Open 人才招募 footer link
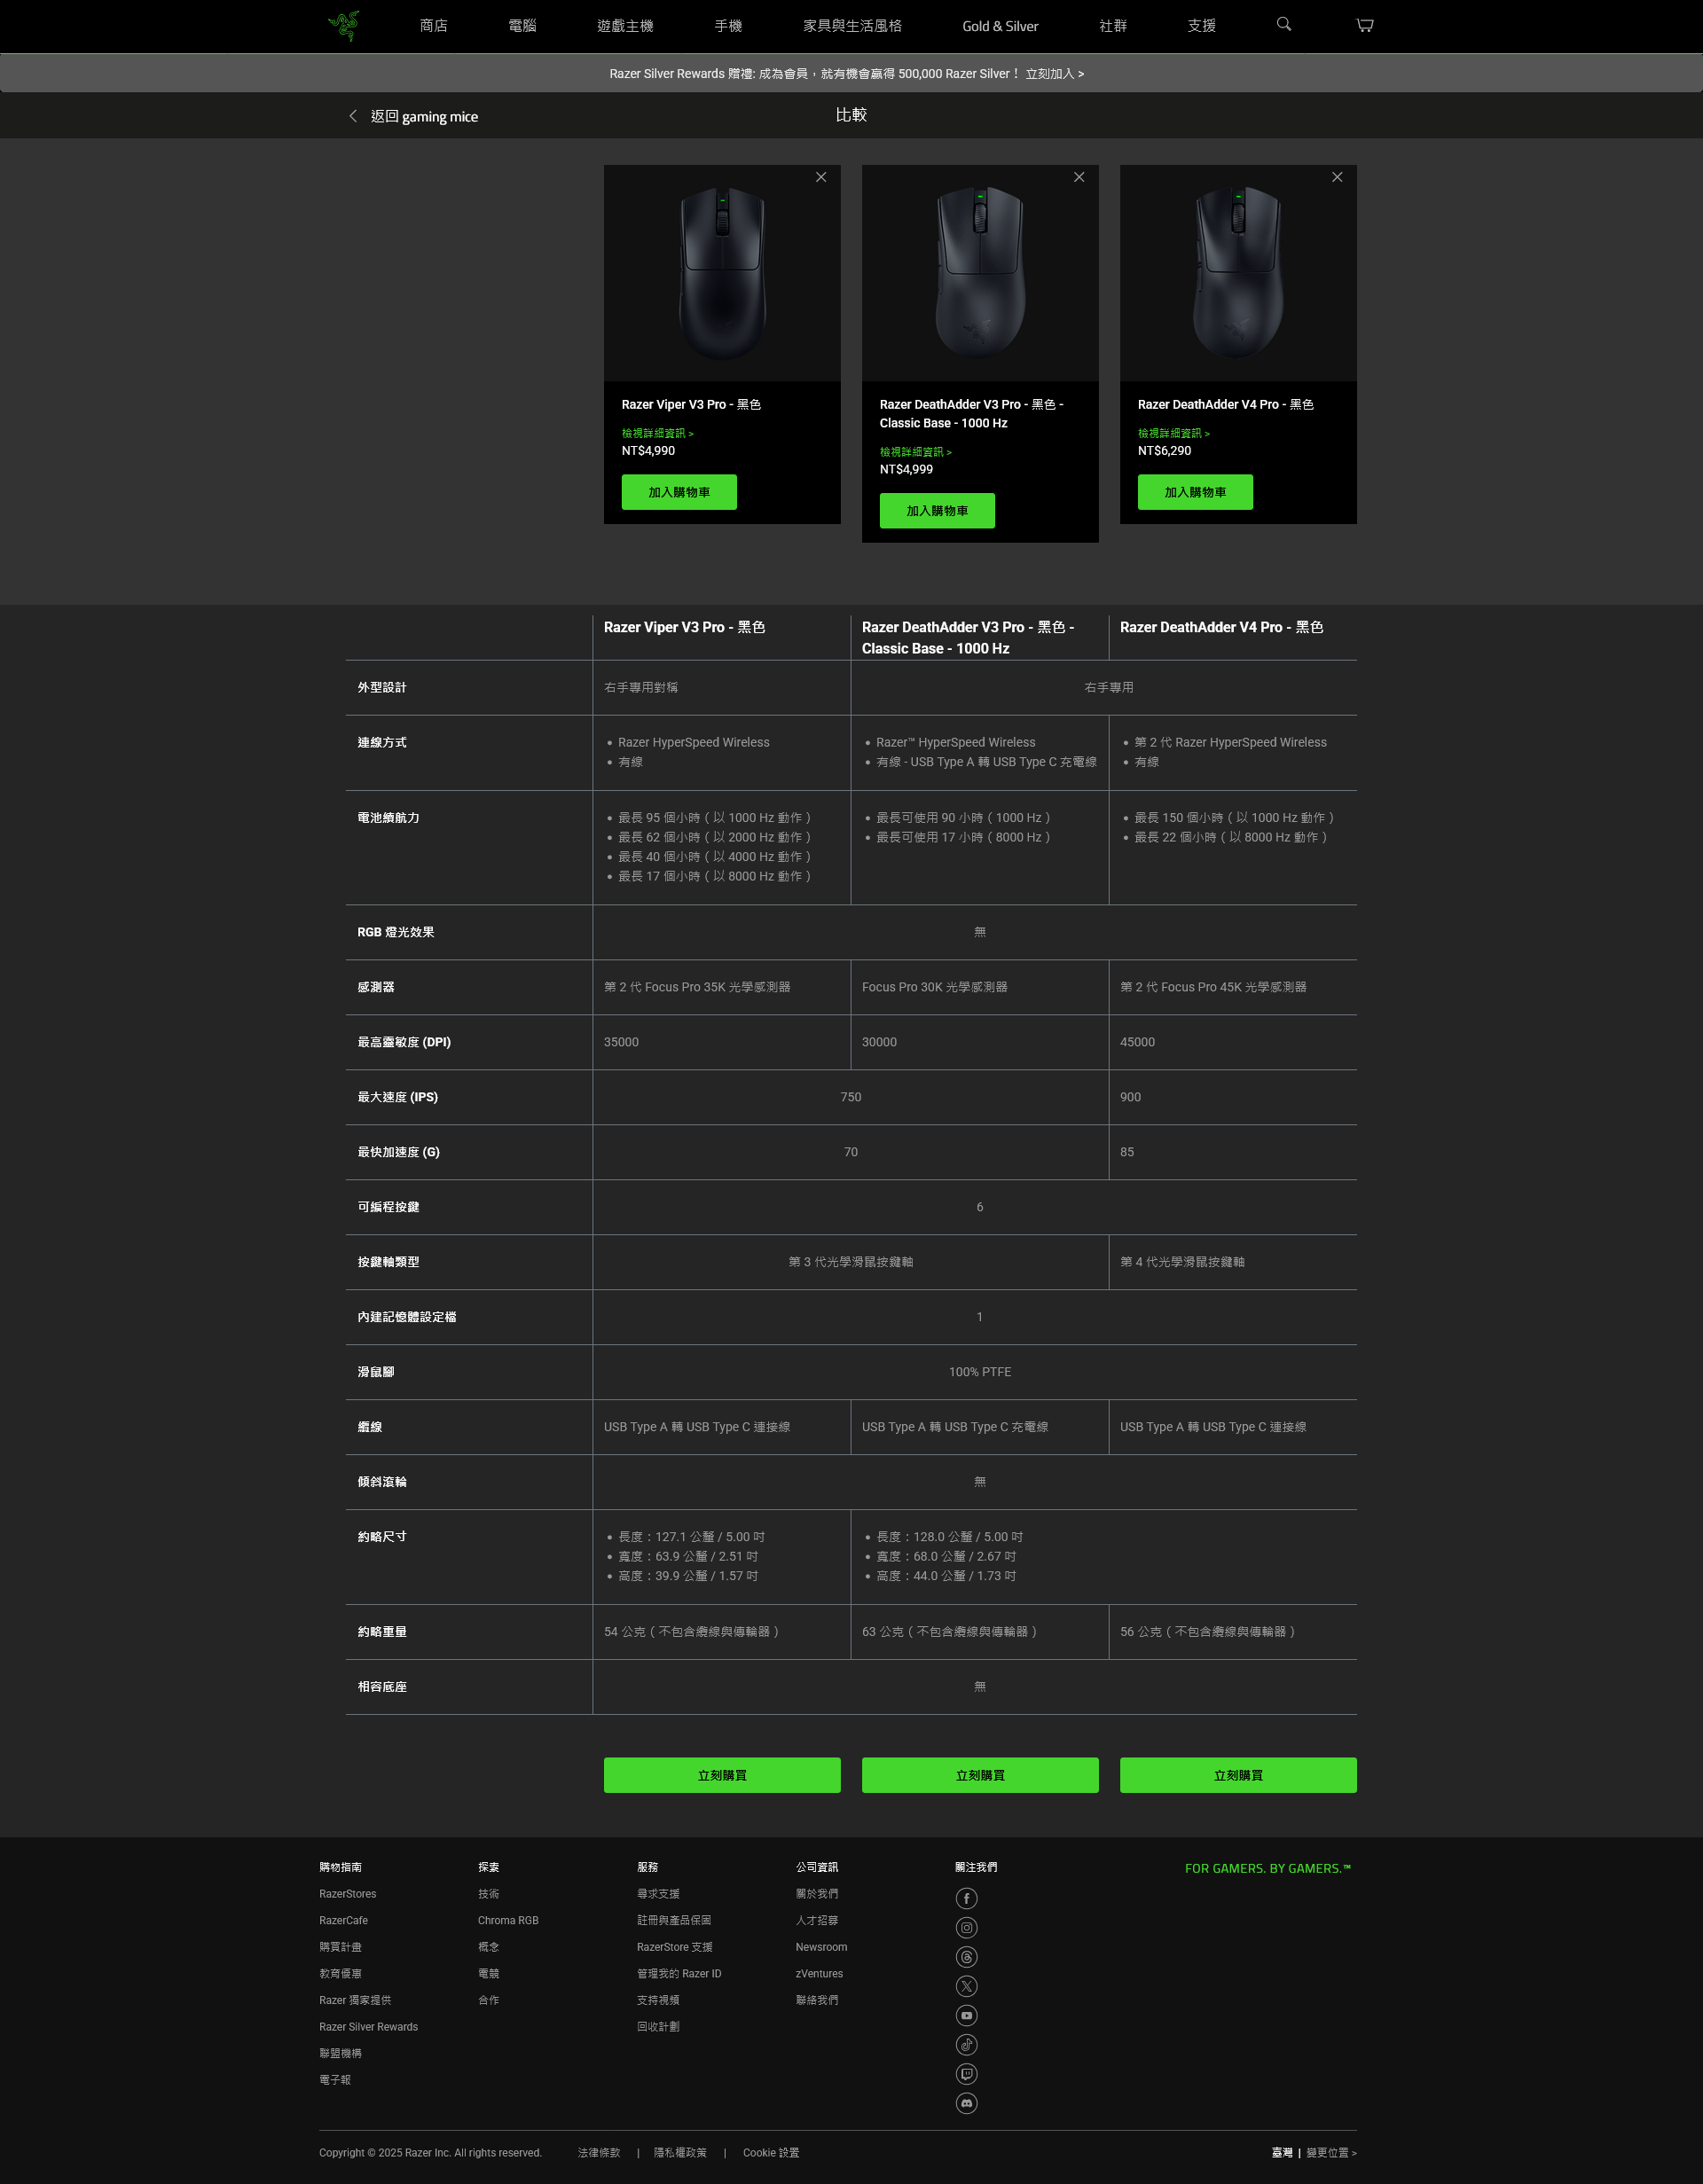This screenshot has height=2184, width=1703. pyautogui.click(x=817, y=1921)
